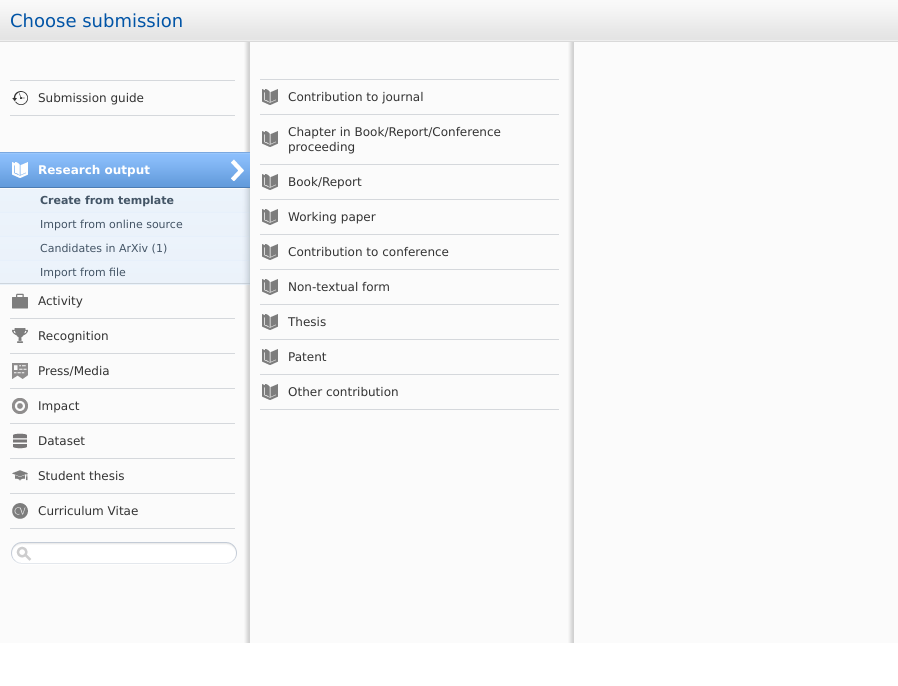Click the Student thesis graduation cap icon
This screenshot has width=898, height=686.
pos(20,476)
